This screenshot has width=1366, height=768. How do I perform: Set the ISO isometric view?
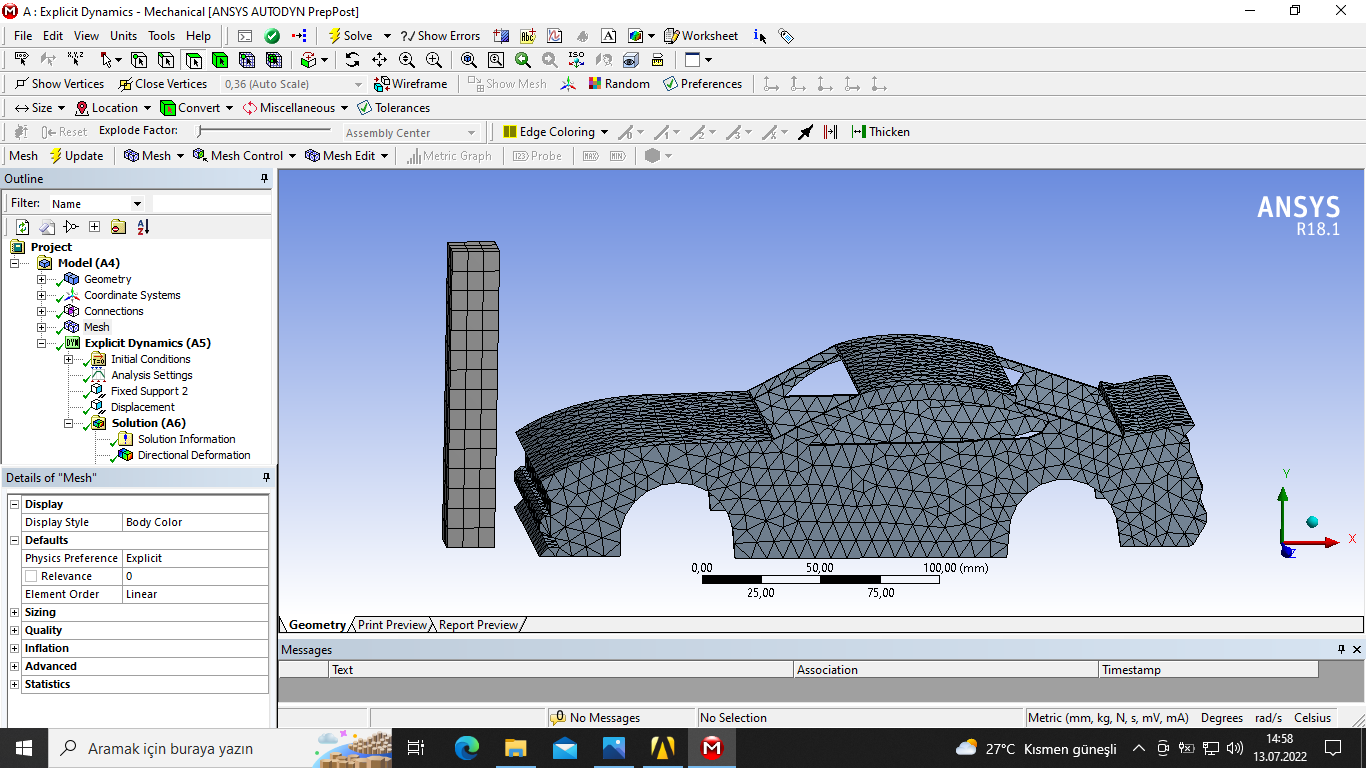coord(576,60)
